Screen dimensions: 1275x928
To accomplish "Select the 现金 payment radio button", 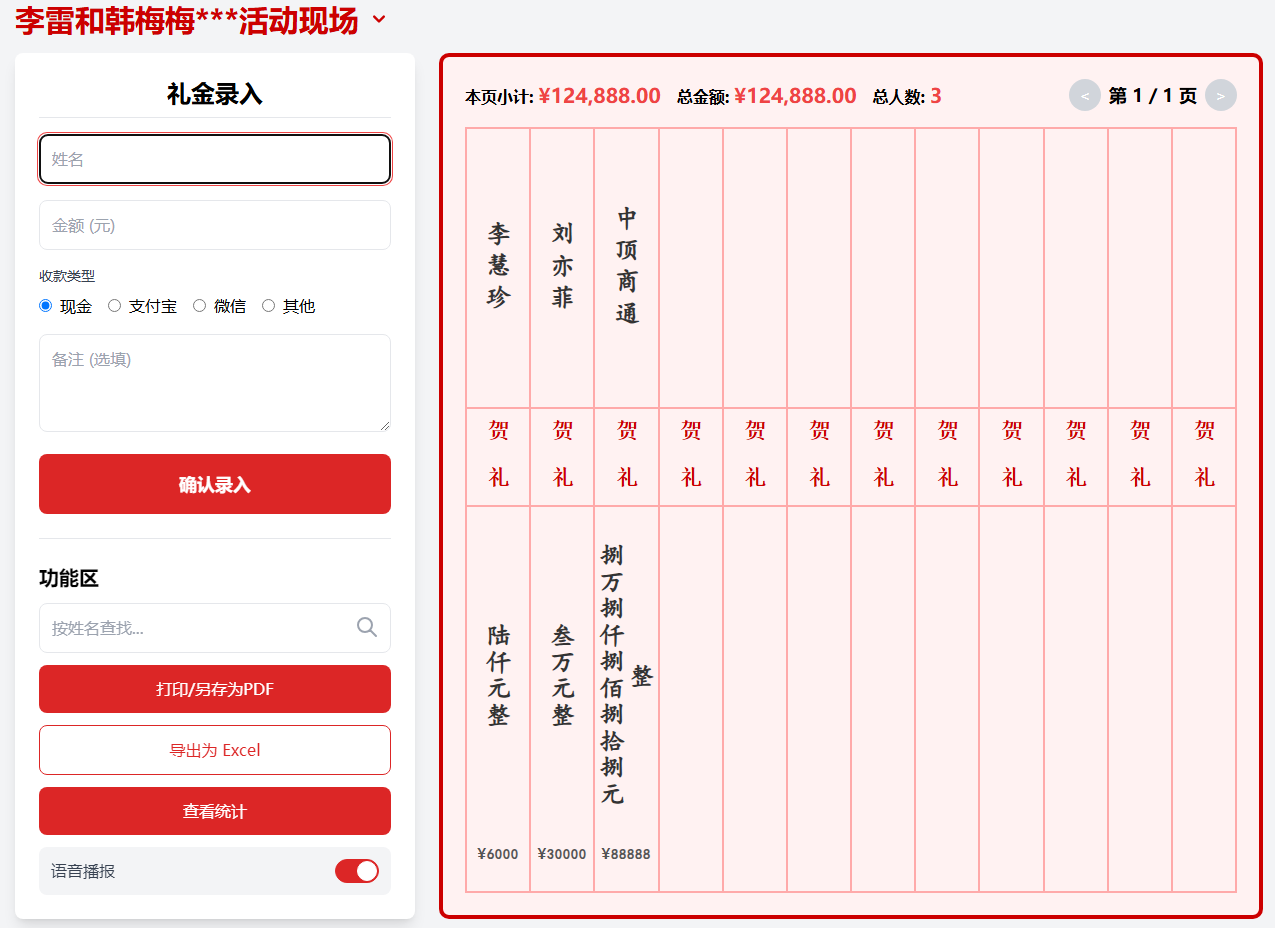I will [46, 306].
